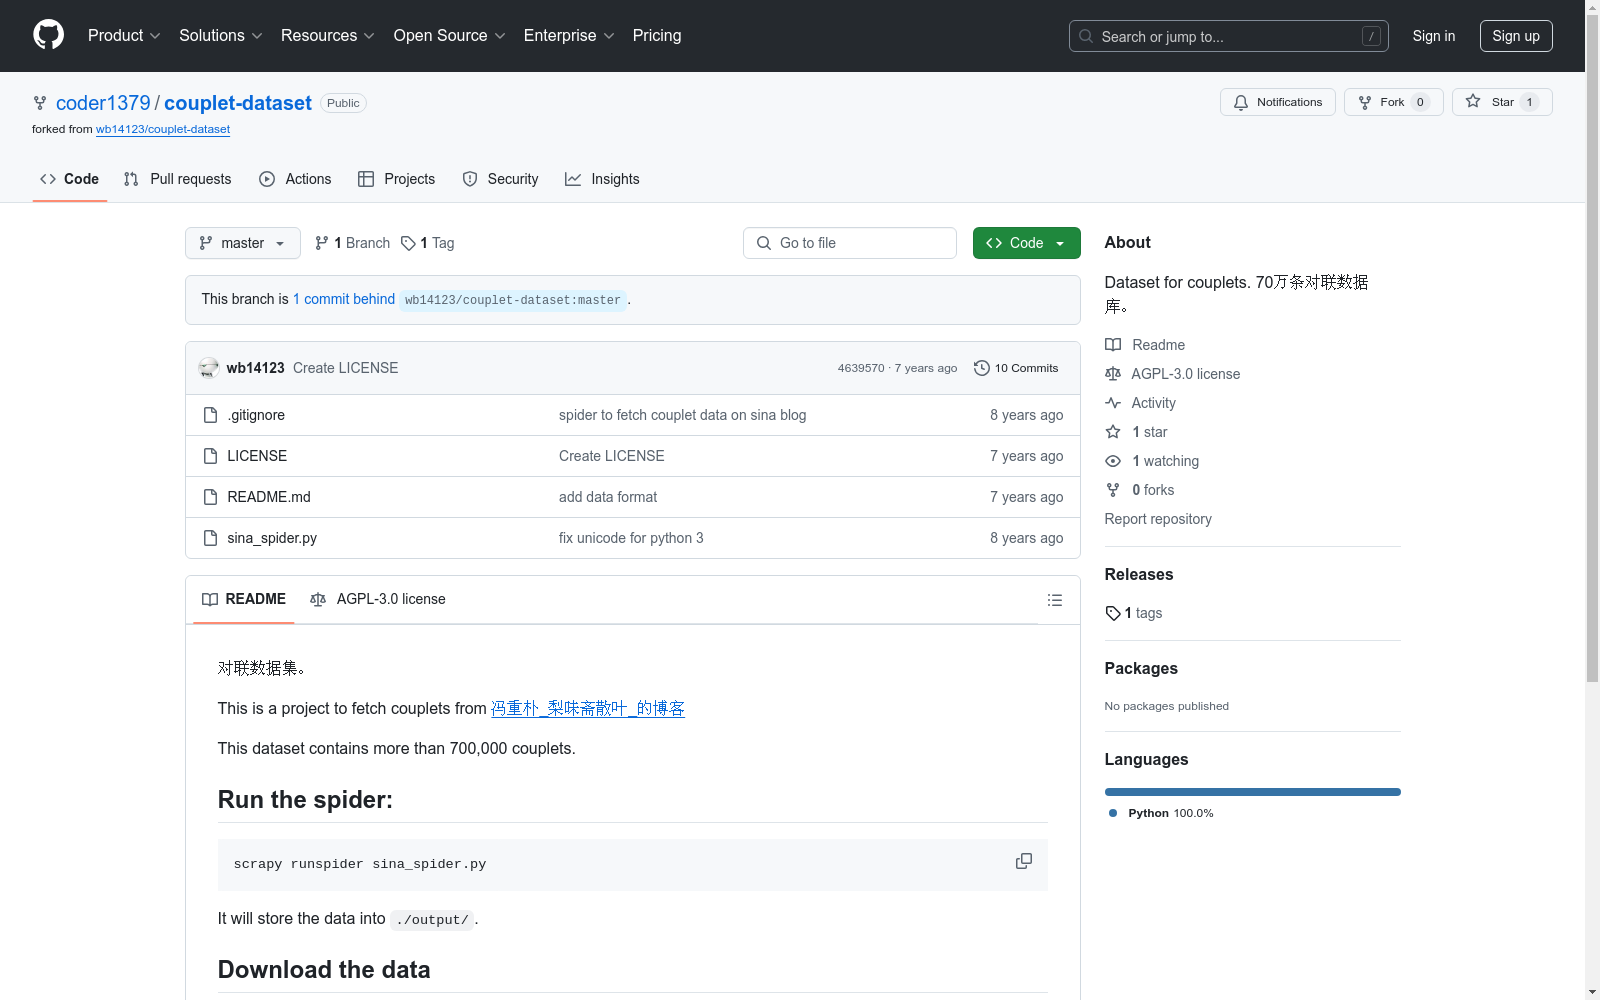Expand the Product menu
The width and height of the screenshot is (1600, 1000).
tap(124, 36)
